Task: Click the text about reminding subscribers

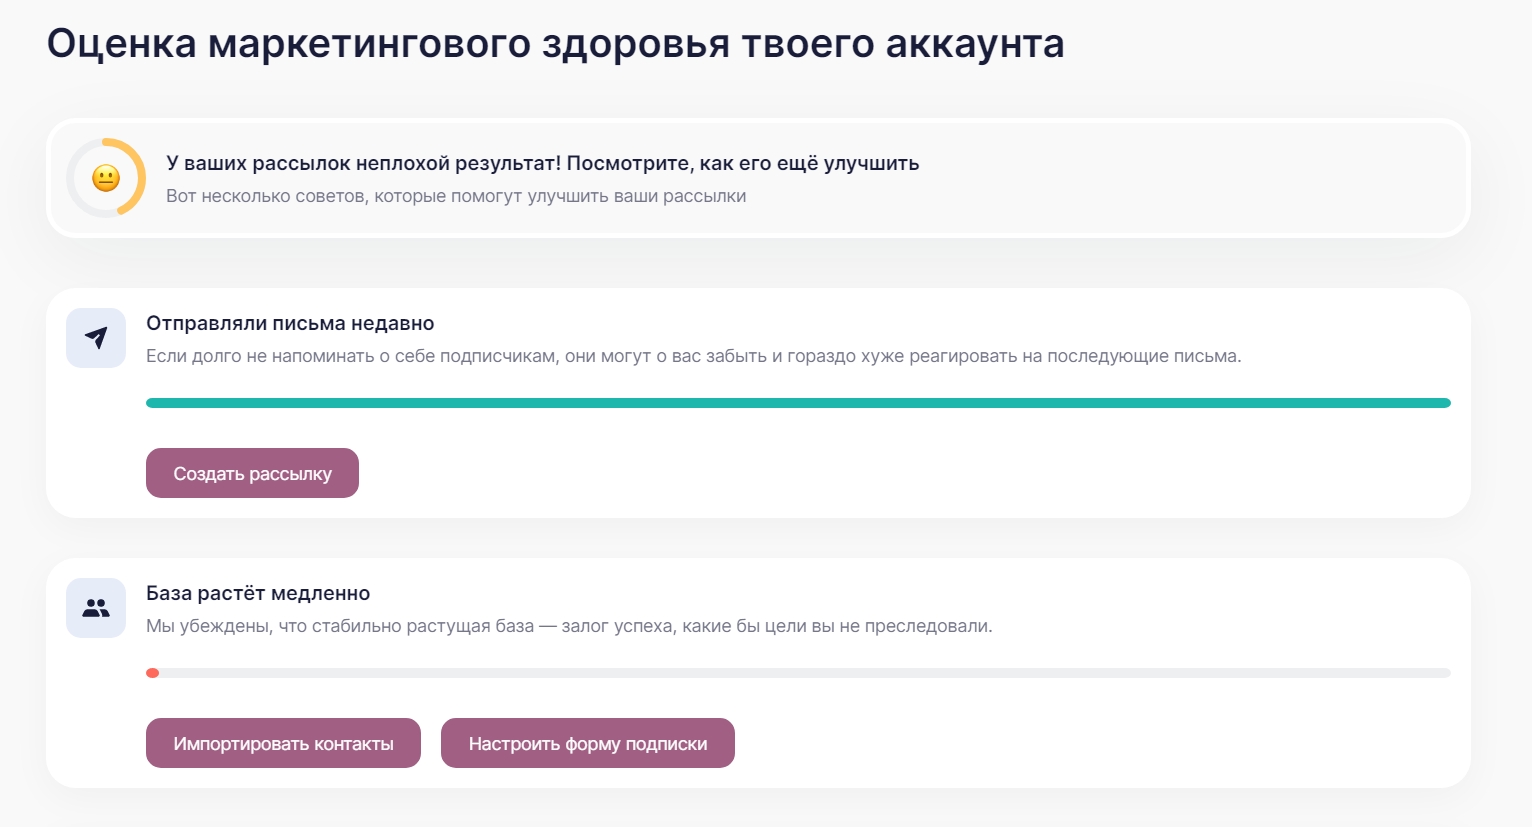Action: click(693, 356)
